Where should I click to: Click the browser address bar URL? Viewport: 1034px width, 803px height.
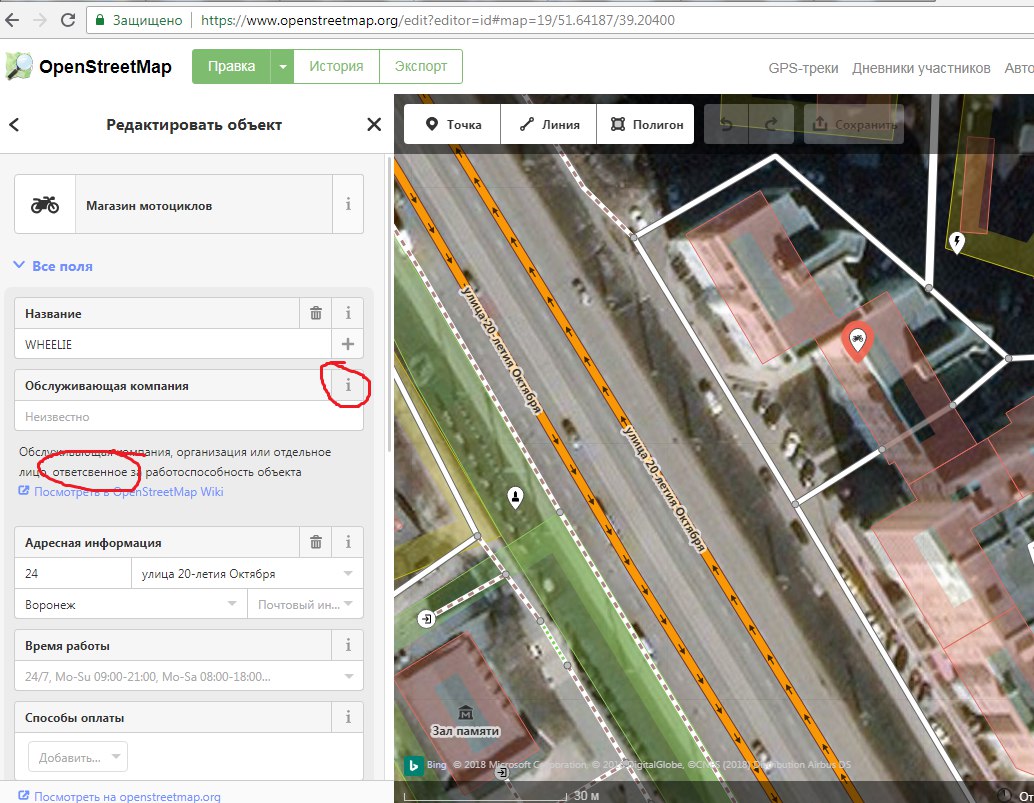point(438,20)
